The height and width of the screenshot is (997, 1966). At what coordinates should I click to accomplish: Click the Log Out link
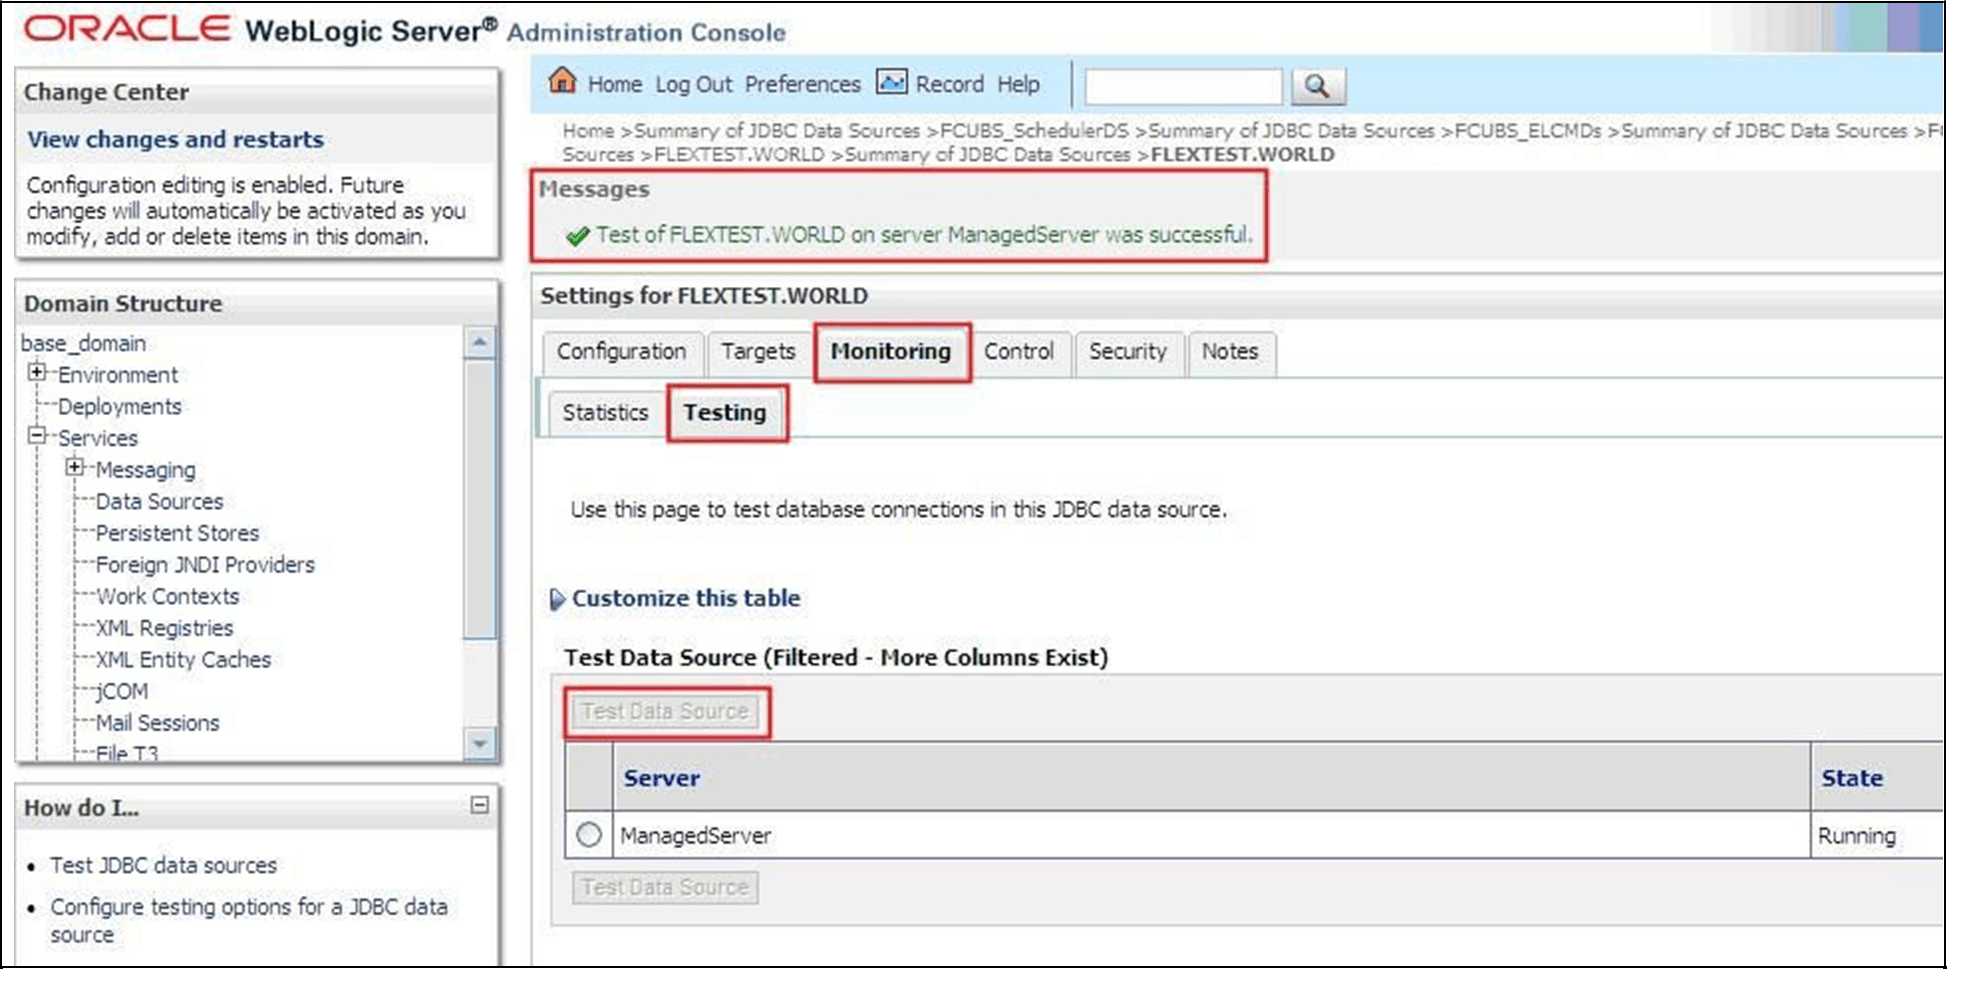694,85
